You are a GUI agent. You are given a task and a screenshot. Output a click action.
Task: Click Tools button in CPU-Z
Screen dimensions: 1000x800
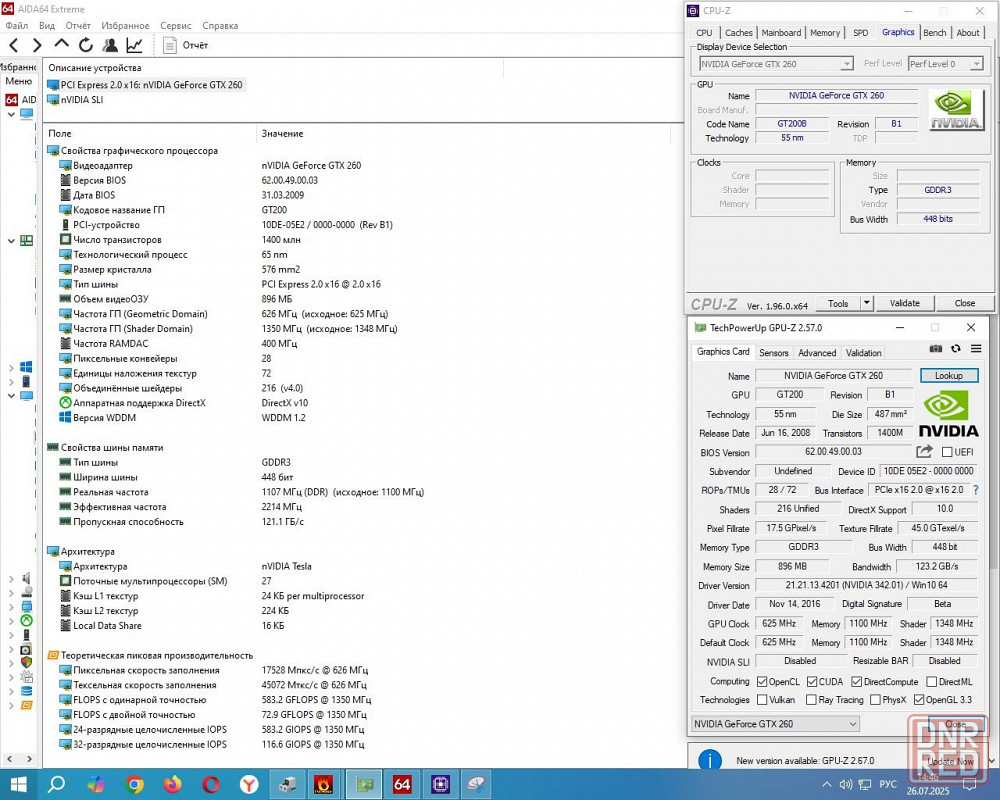point(837,303)
